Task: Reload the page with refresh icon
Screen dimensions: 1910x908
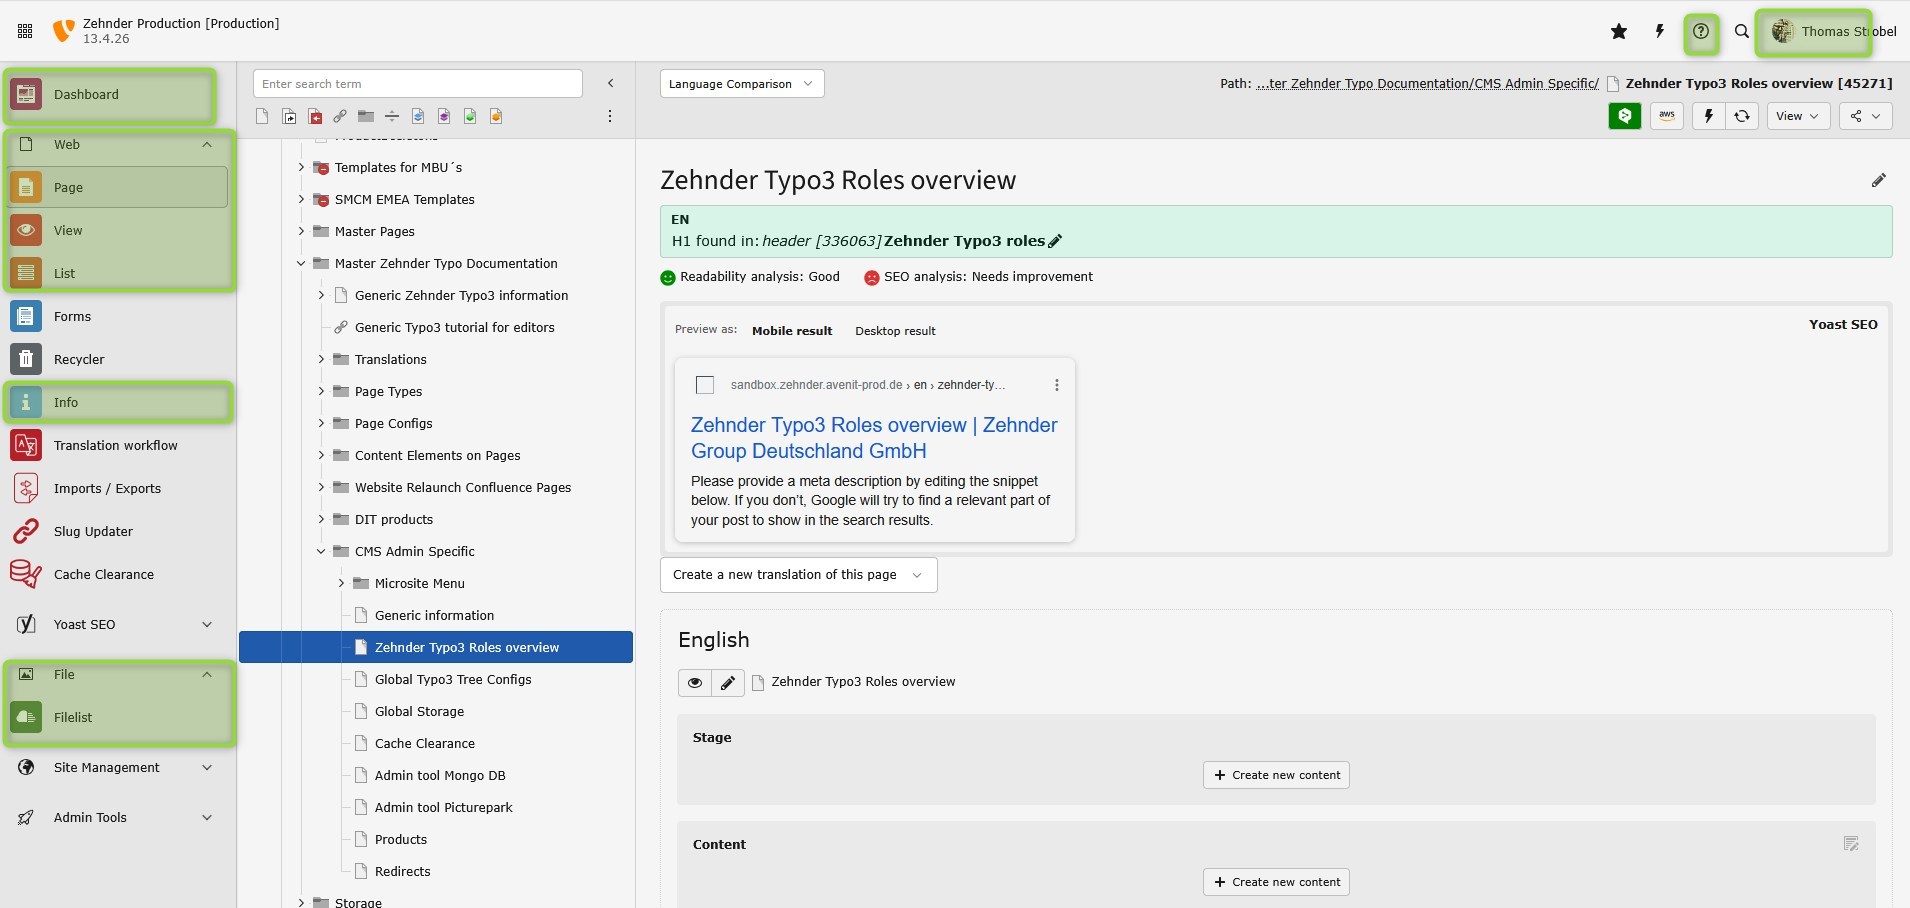Action: 1742,116
